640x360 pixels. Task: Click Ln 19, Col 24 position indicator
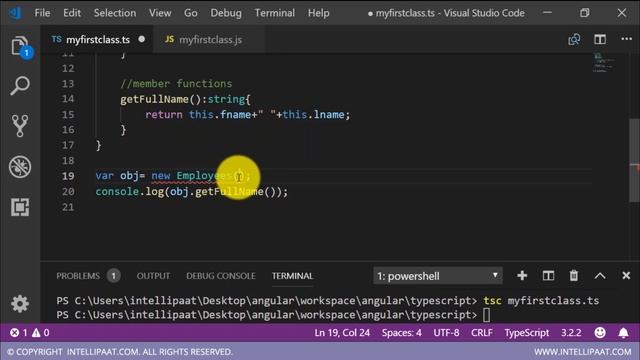342,333
